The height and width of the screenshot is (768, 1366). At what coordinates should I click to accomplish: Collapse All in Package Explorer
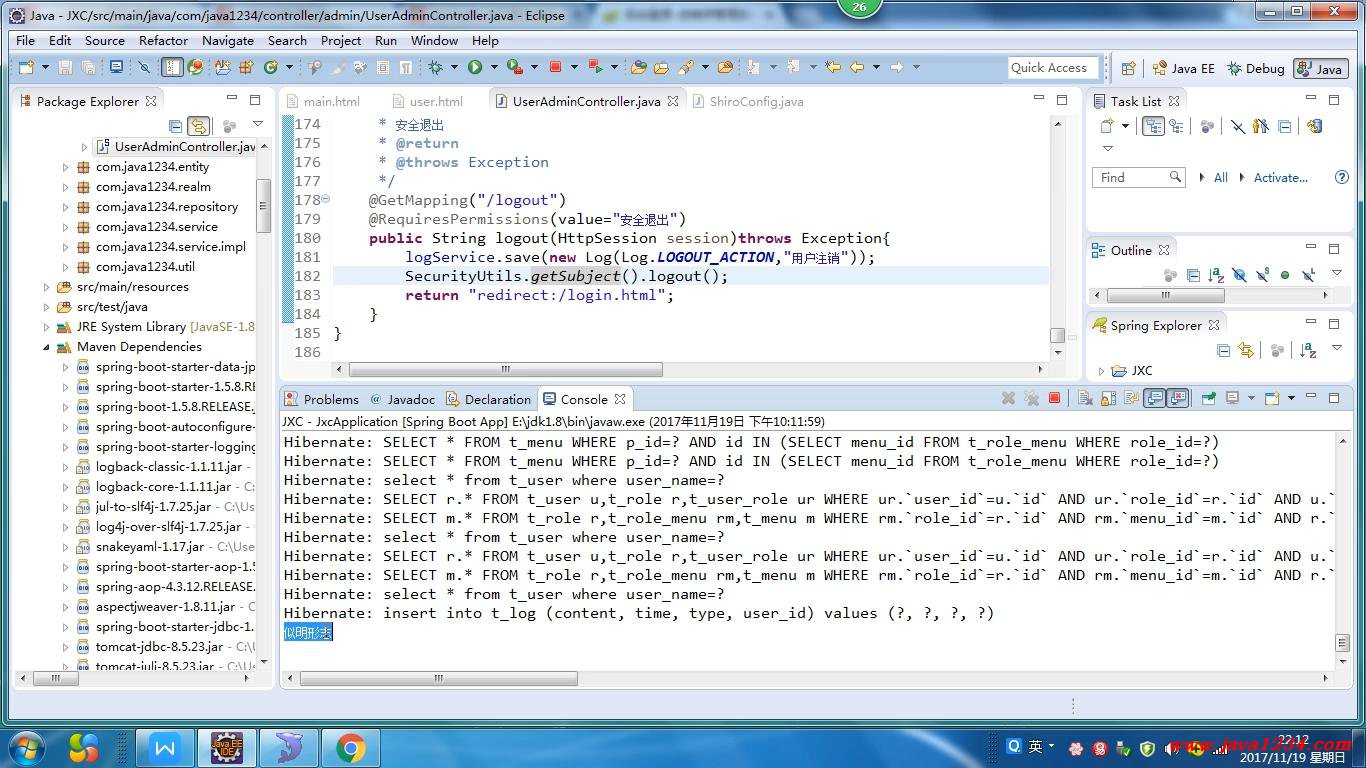tap(176, 126)
